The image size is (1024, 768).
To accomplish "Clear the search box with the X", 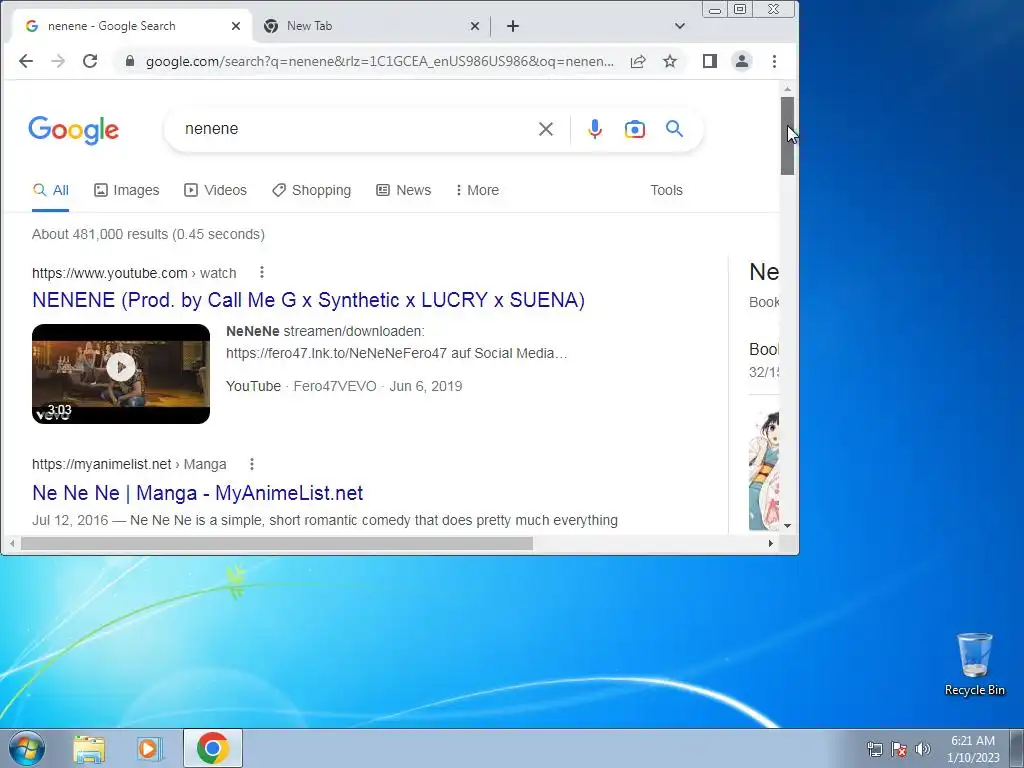I will pyautogui.click(x=546, y=129).
